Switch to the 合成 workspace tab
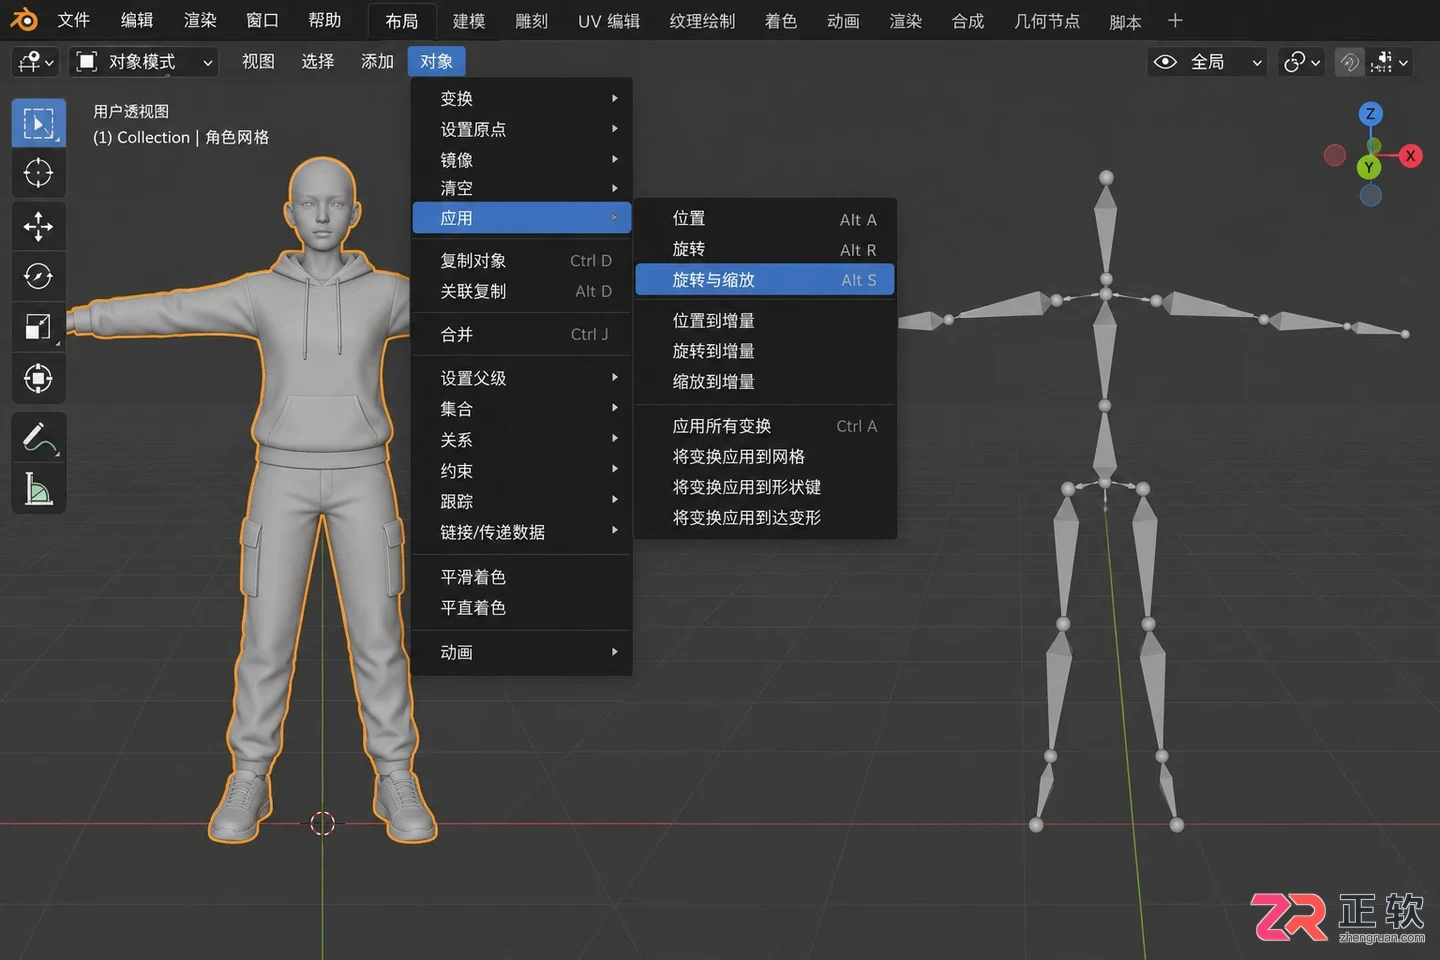1440x960 pixels. pyautogui.click(x=967, y=21)
